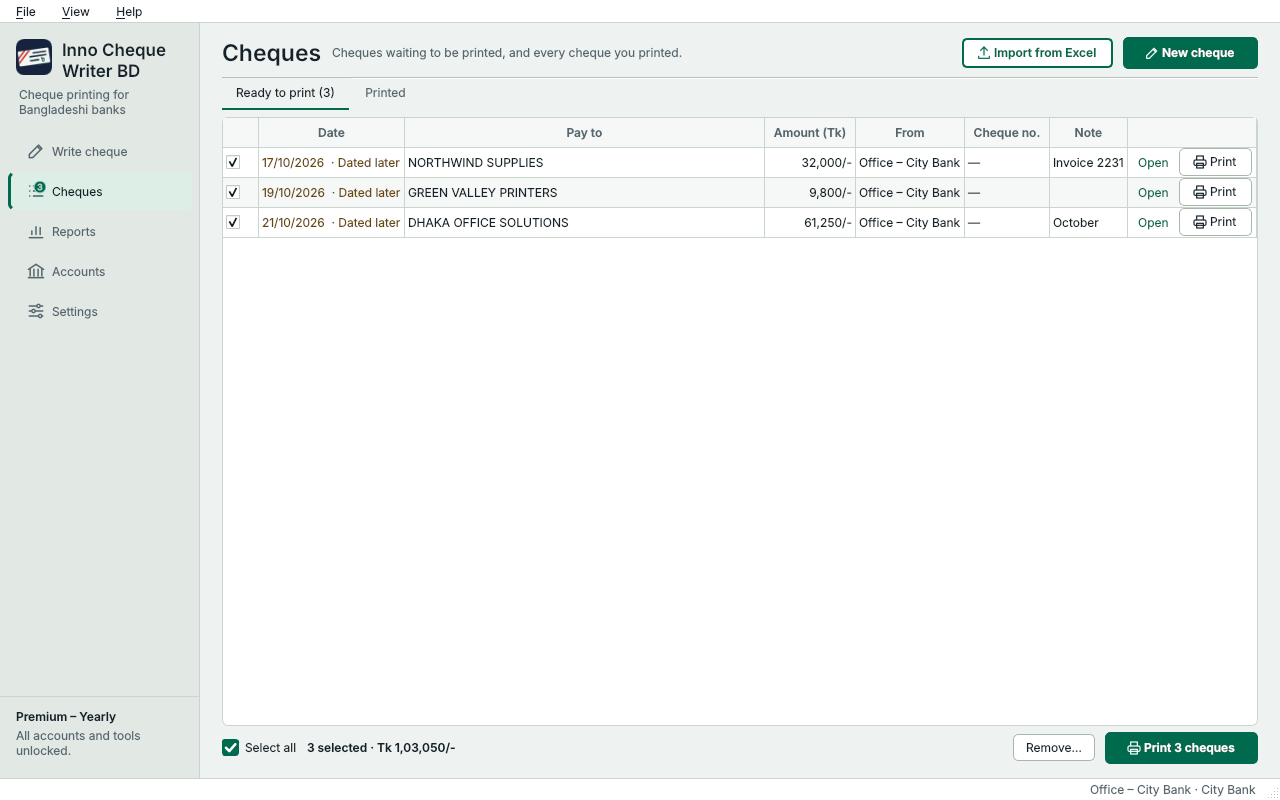
Task: Open Settings from the sidebar
Action: click(100, 312)
